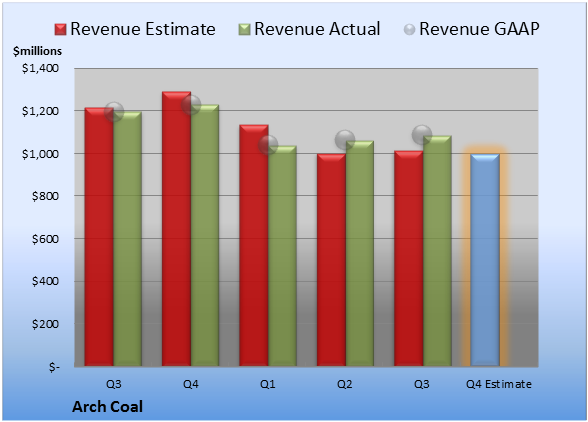
Task: Click the '$200' y-axis label
Action: tap(45, 324)
